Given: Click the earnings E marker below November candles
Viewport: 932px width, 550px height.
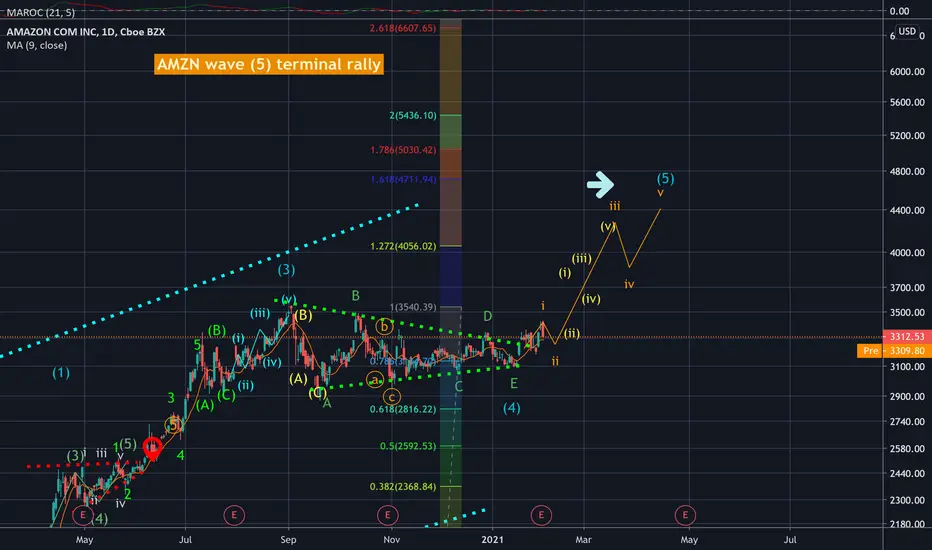Looking at the screenshot, I should (x=388, y=515).
